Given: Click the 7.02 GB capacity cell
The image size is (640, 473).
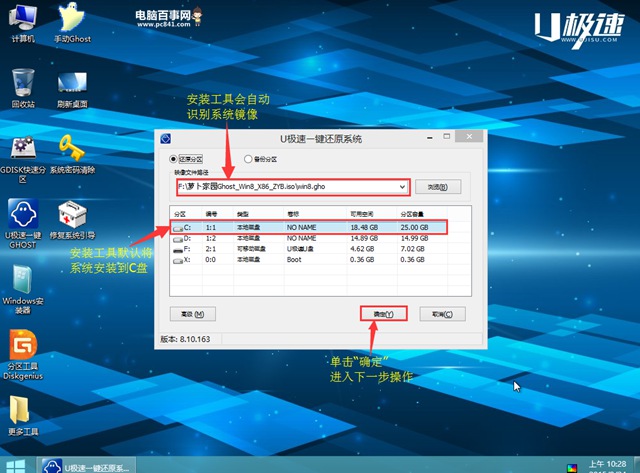Looking at the screenshot, I should (412, 249).
